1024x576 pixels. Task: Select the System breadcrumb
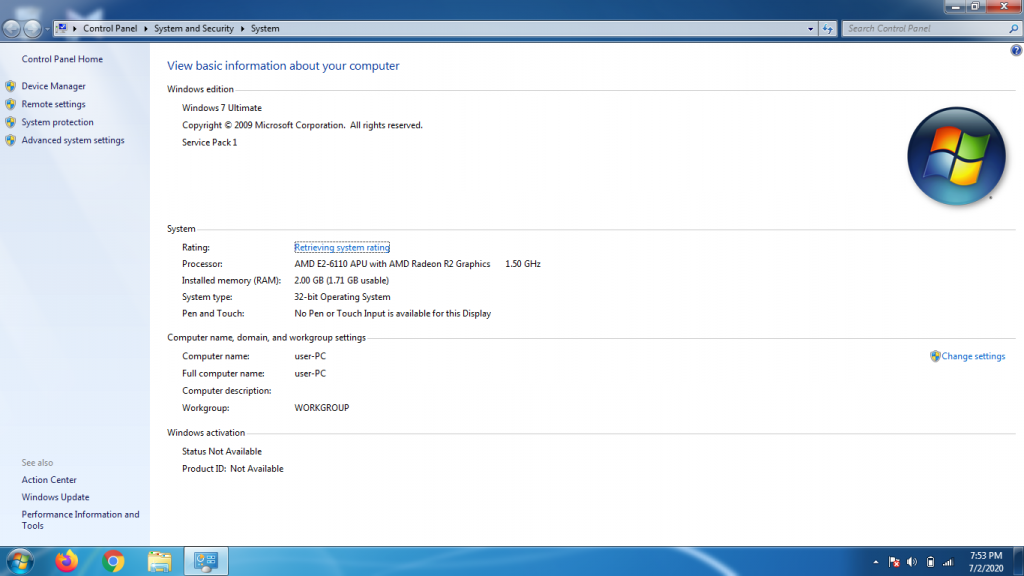(x=264, y=29)
